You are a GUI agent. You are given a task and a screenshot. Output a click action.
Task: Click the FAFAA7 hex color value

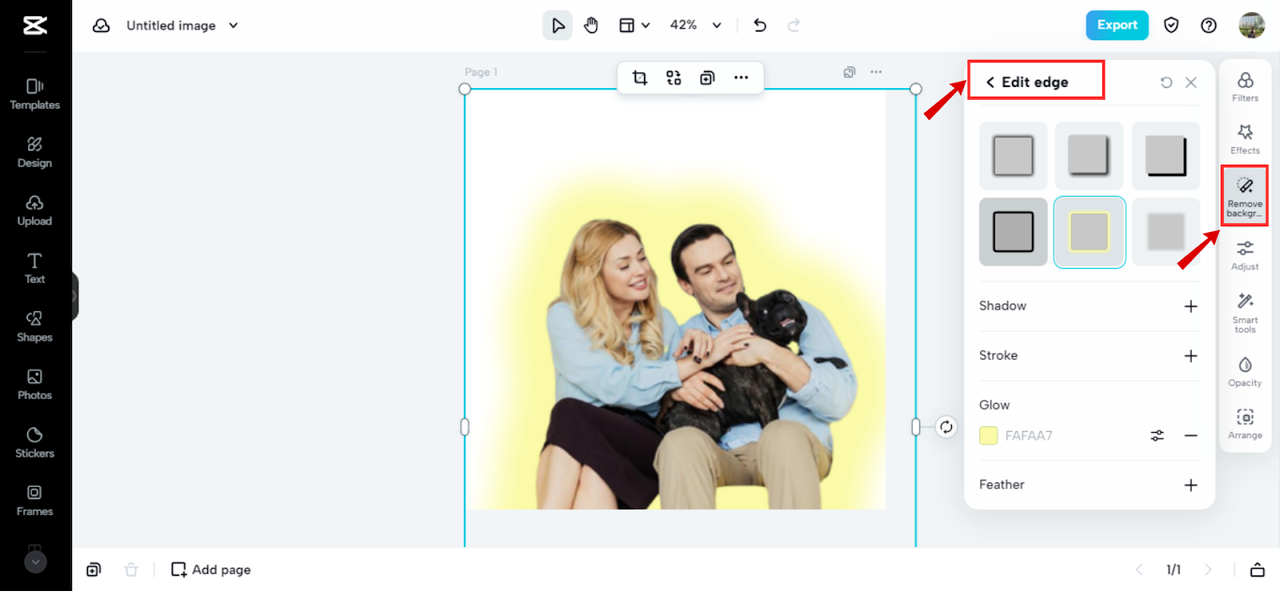pos(1029,436)
